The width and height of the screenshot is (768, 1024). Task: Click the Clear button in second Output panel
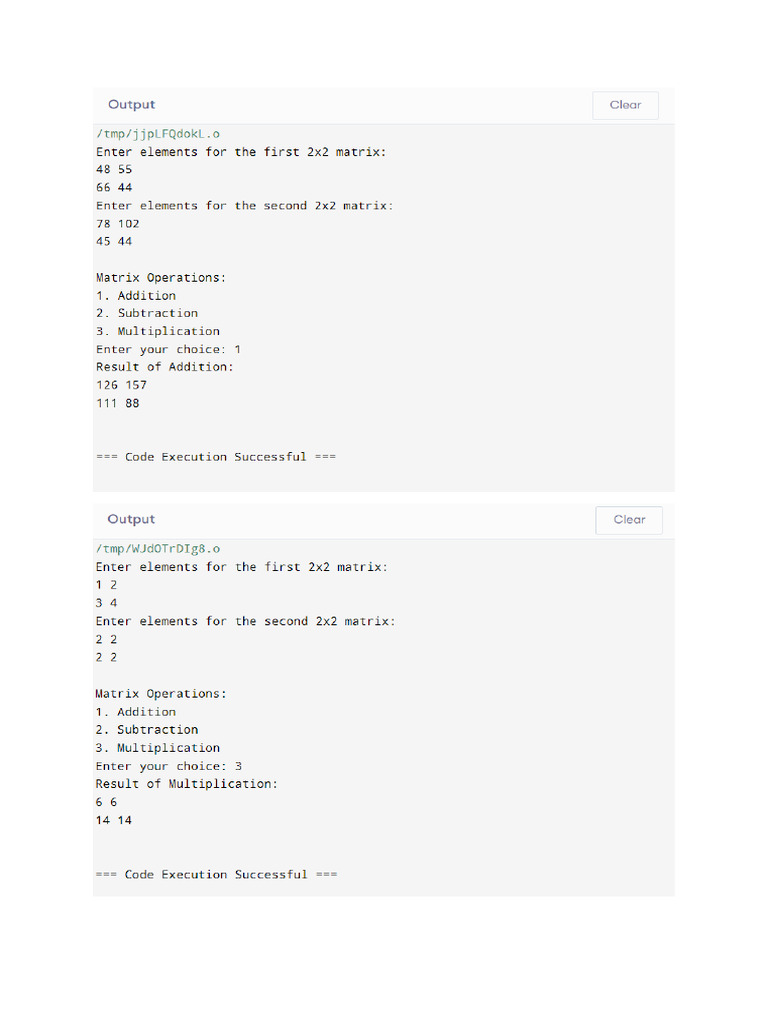(x=629, y=520)
